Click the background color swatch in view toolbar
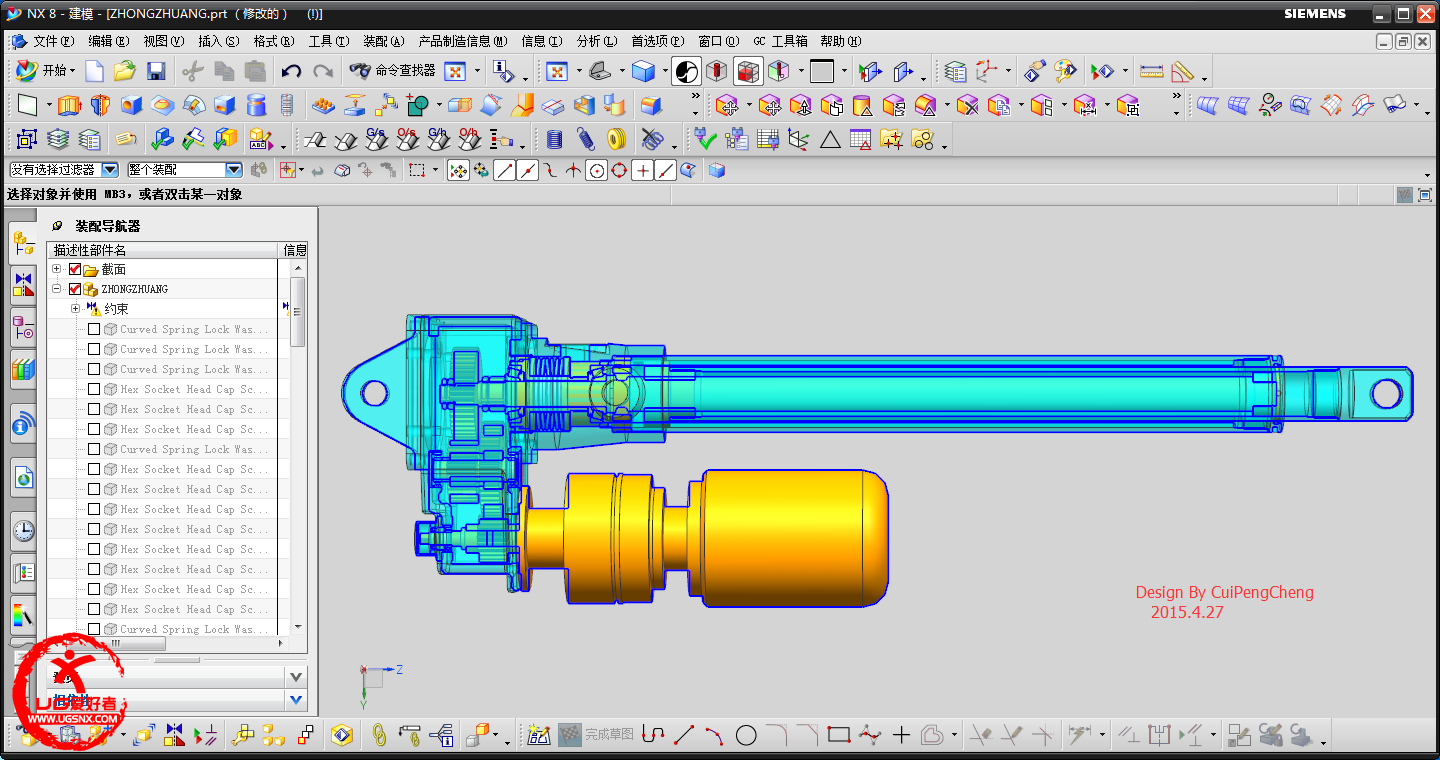This screenshot has height=760, width=1440. pos(822,71)
